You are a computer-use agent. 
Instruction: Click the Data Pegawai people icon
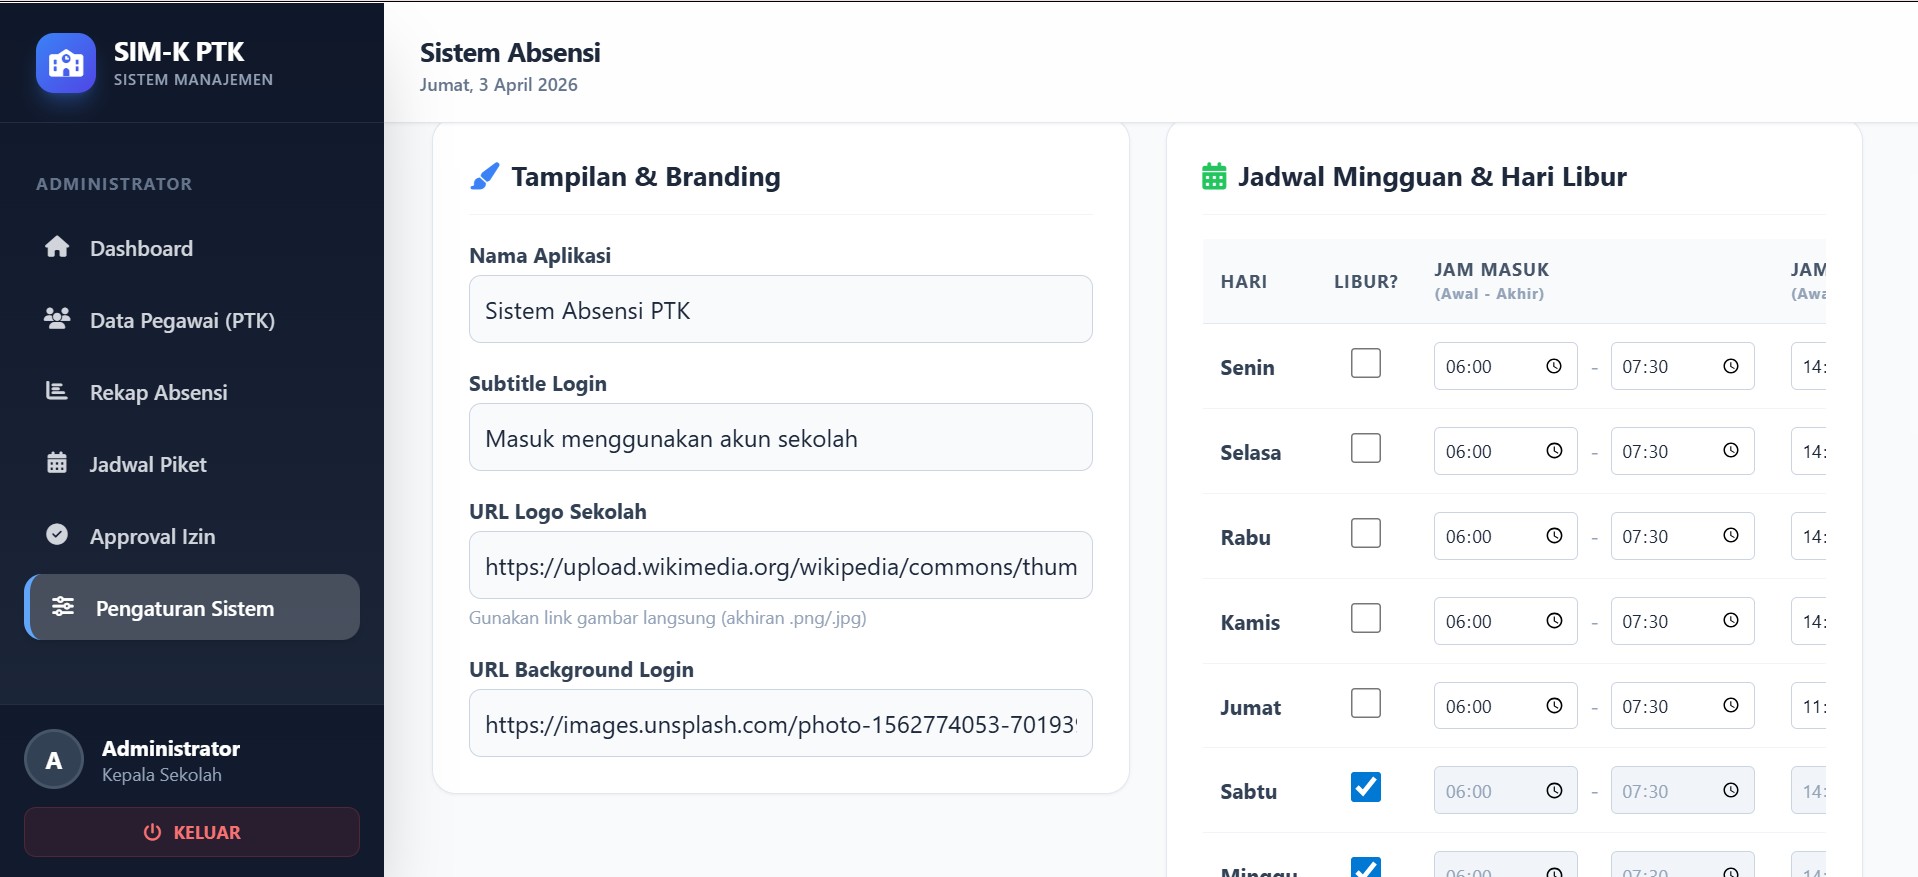pyautogui.click(x=57, y=319)
